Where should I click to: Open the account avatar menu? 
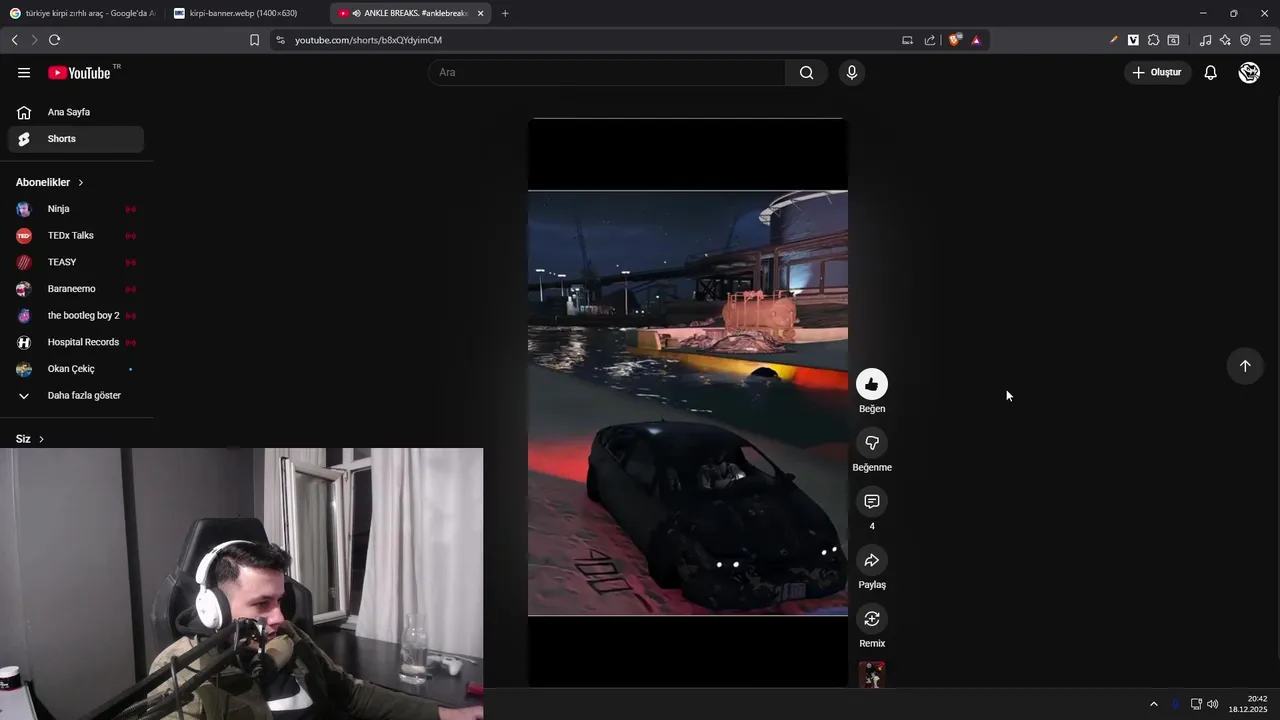(1249, 72)
